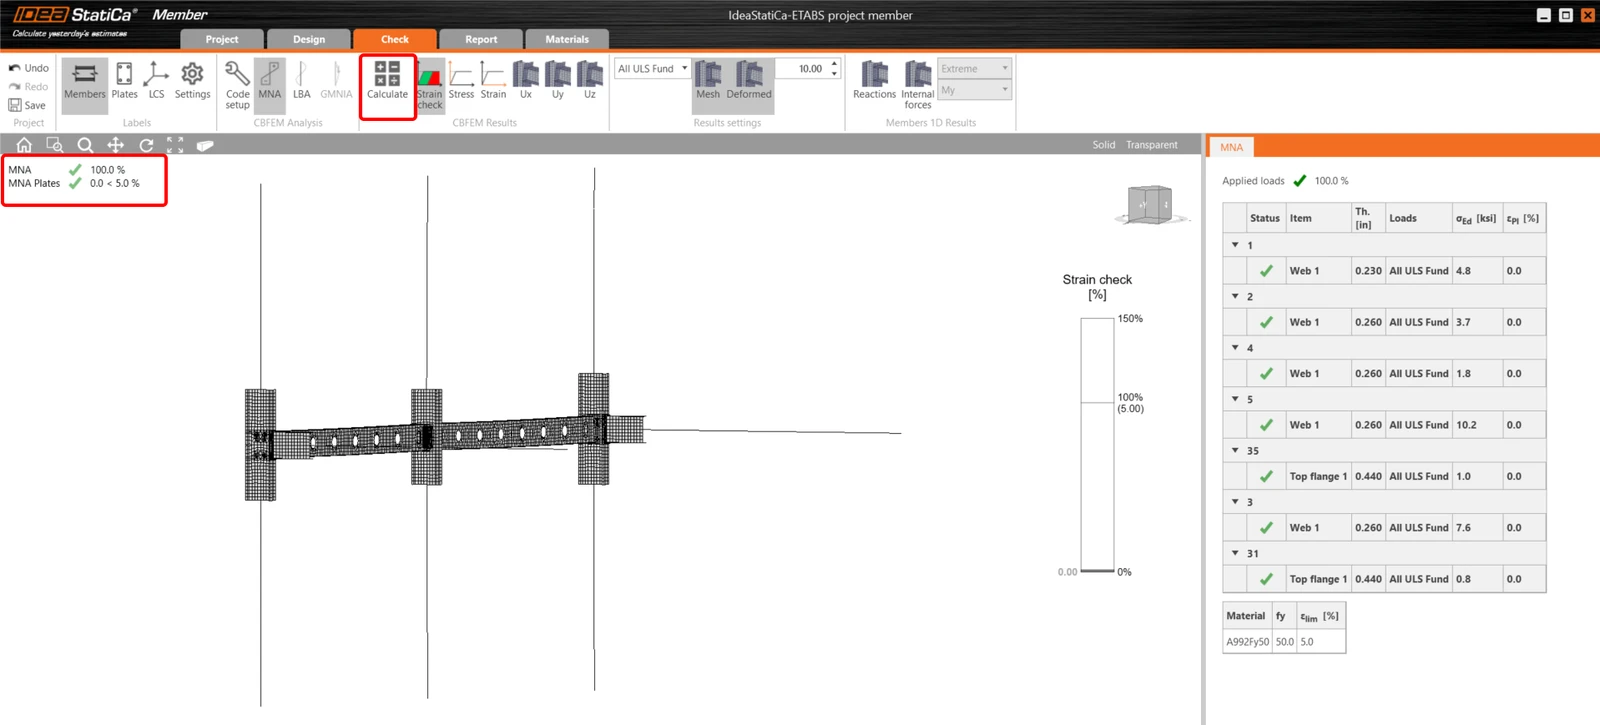Click the home view icon
1600x725 pixels.
click(24, 145)
